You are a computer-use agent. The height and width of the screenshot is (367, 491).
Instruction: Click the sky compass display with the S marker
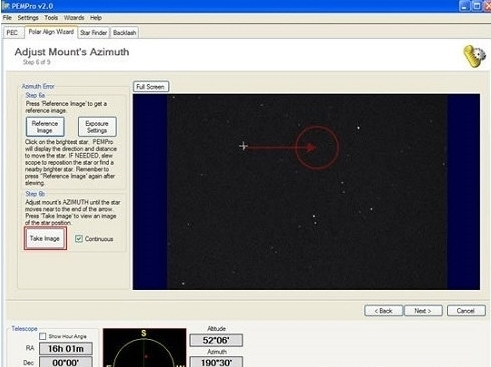145,348
